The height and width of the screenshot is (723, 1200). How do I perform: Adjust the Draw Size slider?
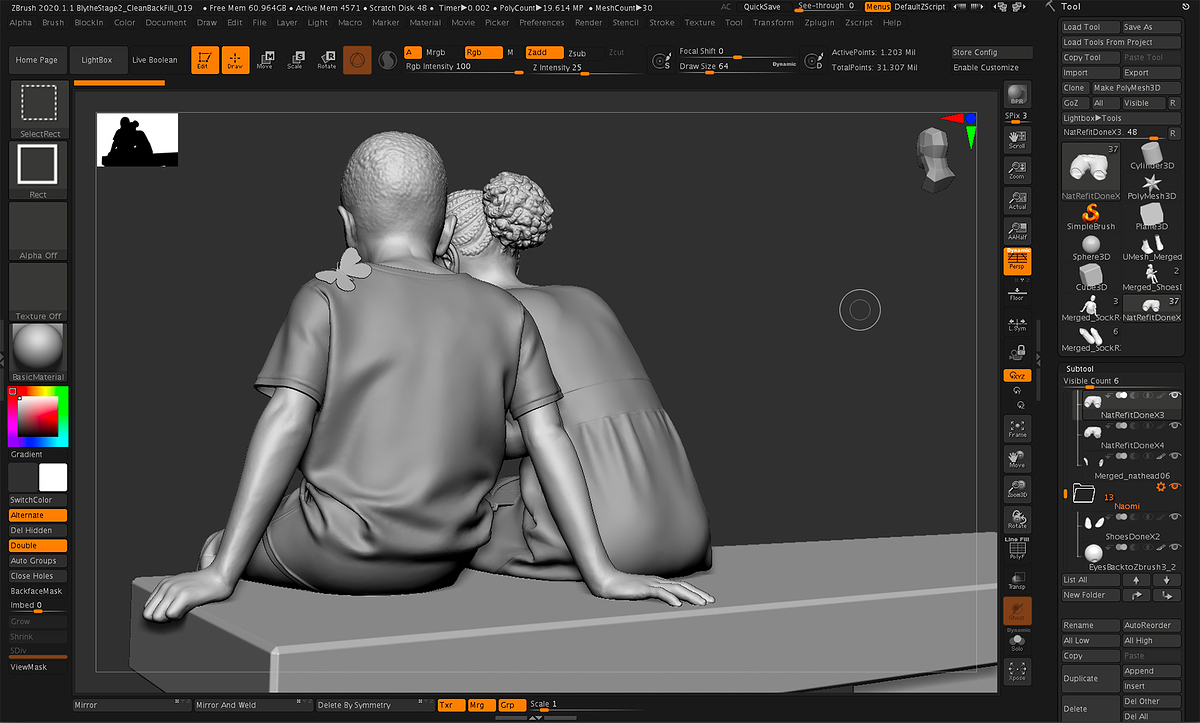pos(738,67)
